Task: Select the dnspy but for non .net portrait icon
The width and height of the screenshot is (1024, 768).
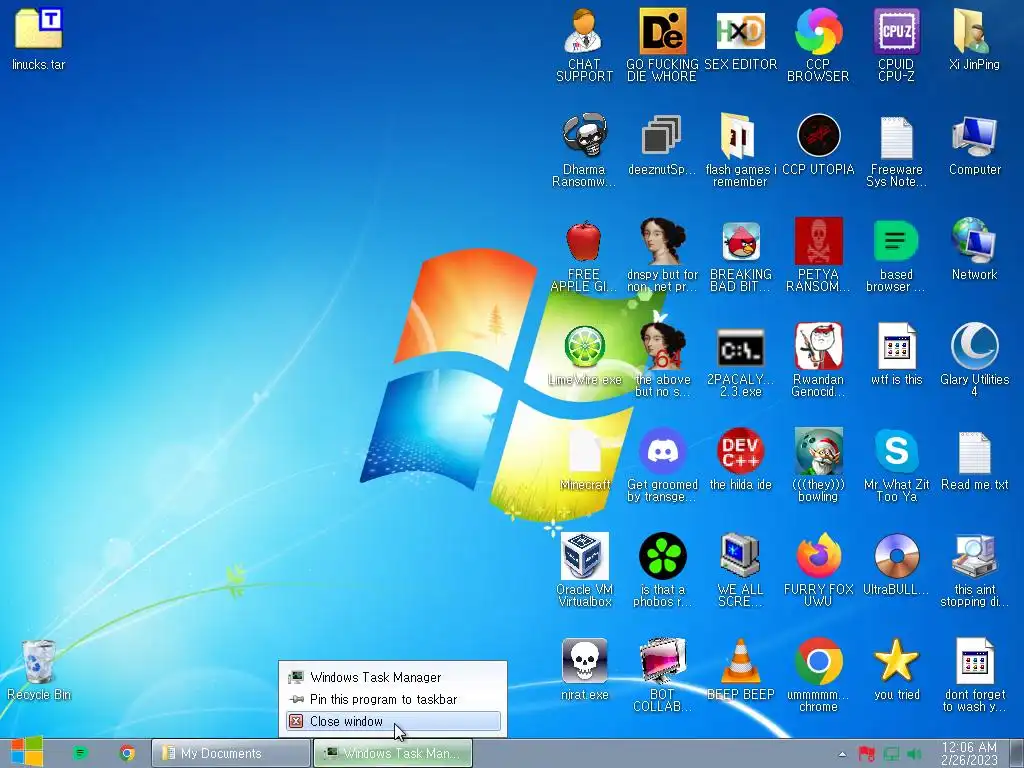Action: [662, 241]
